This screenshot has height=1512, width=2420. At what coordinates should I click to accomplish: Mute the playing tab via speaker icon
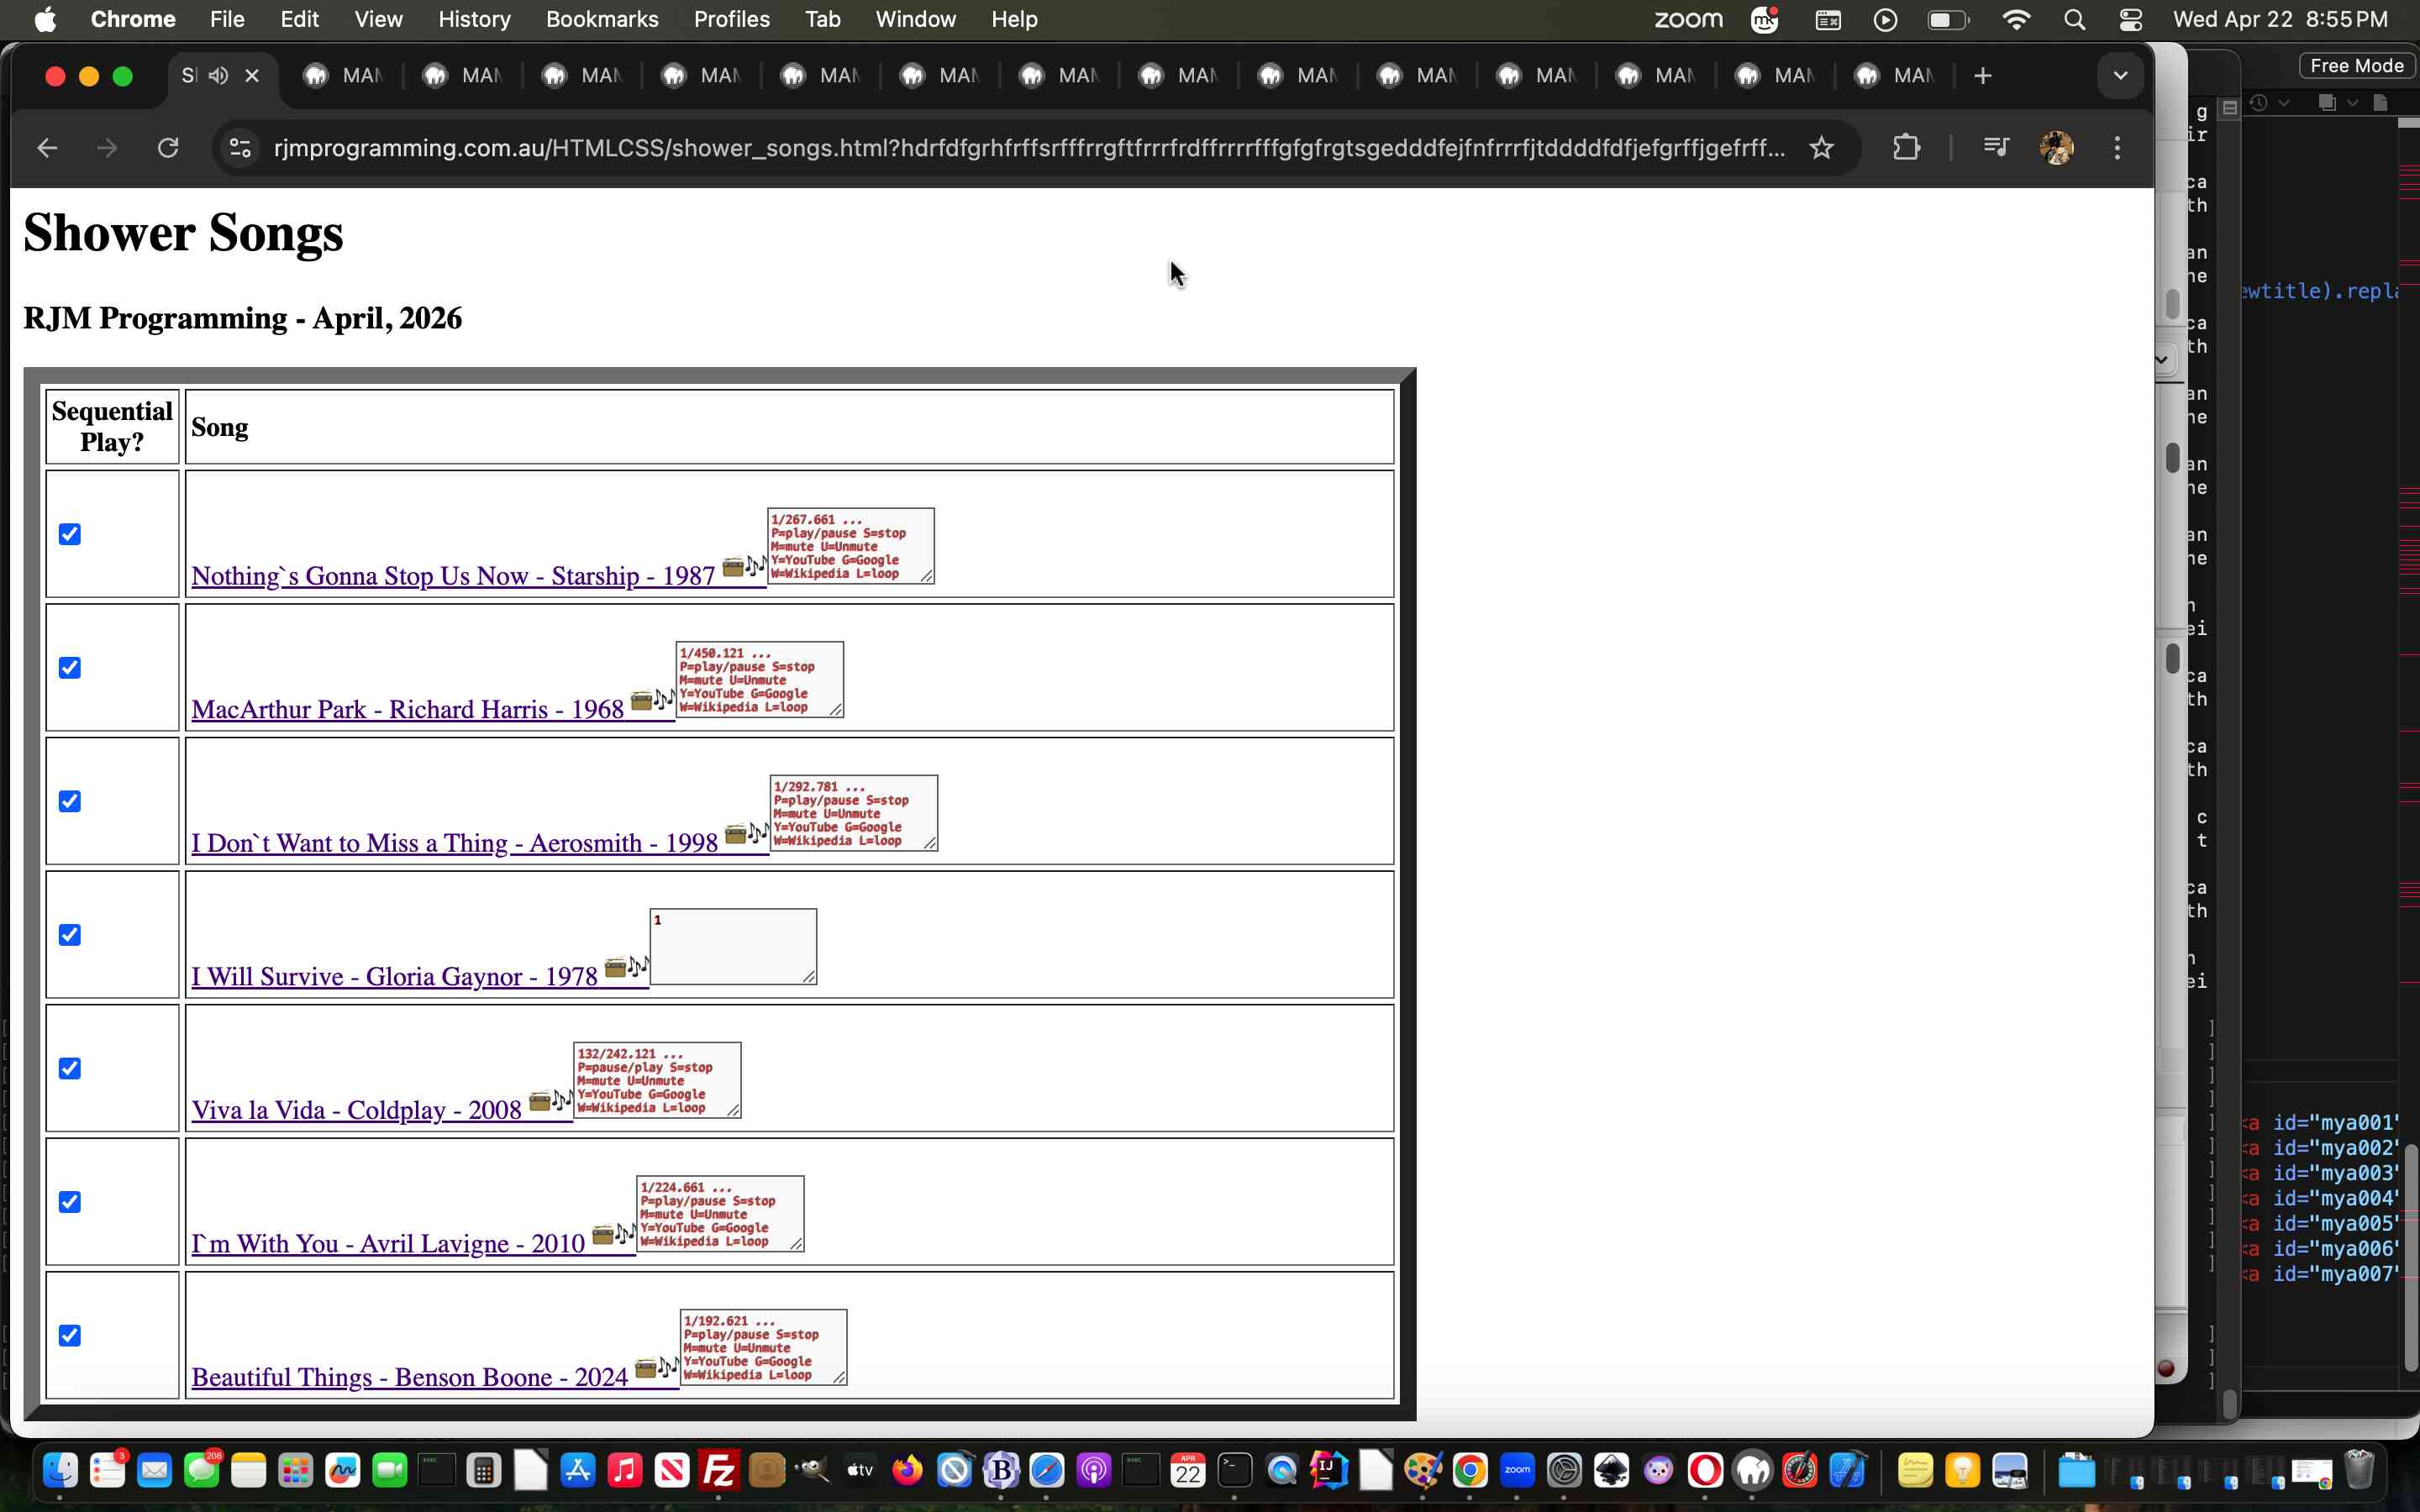[x=219, y=76]
